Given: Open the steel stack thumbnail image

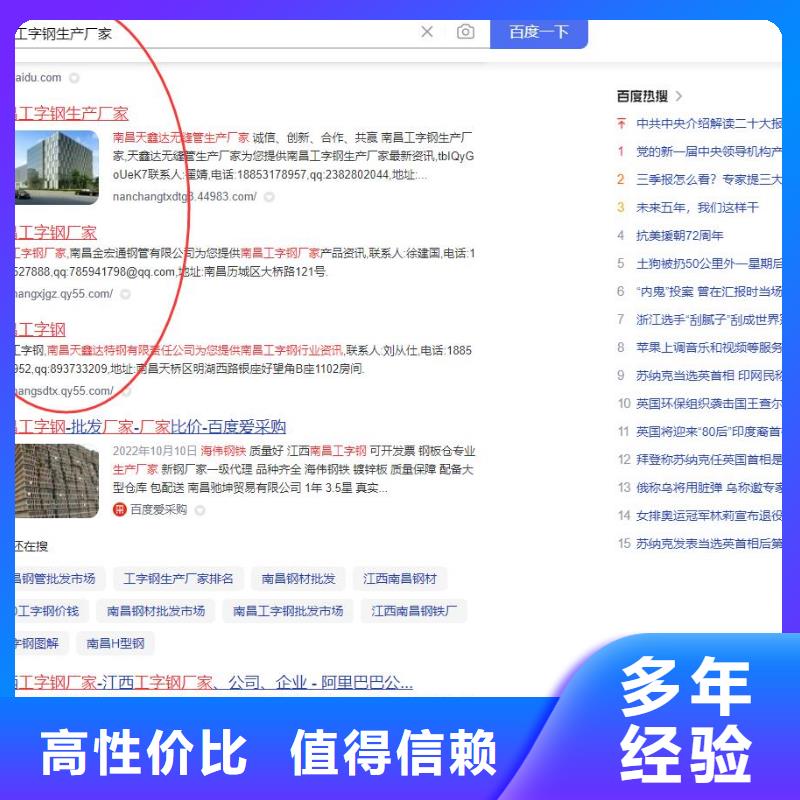Looking at the screenshot, I should (x=57, y=481).
